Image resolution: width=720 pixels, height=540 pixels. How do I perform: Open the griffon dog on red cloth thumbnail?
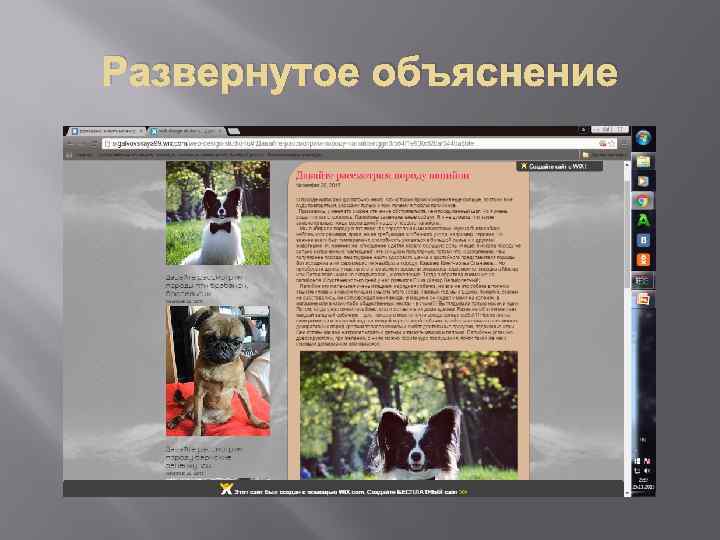coord(218,371)
